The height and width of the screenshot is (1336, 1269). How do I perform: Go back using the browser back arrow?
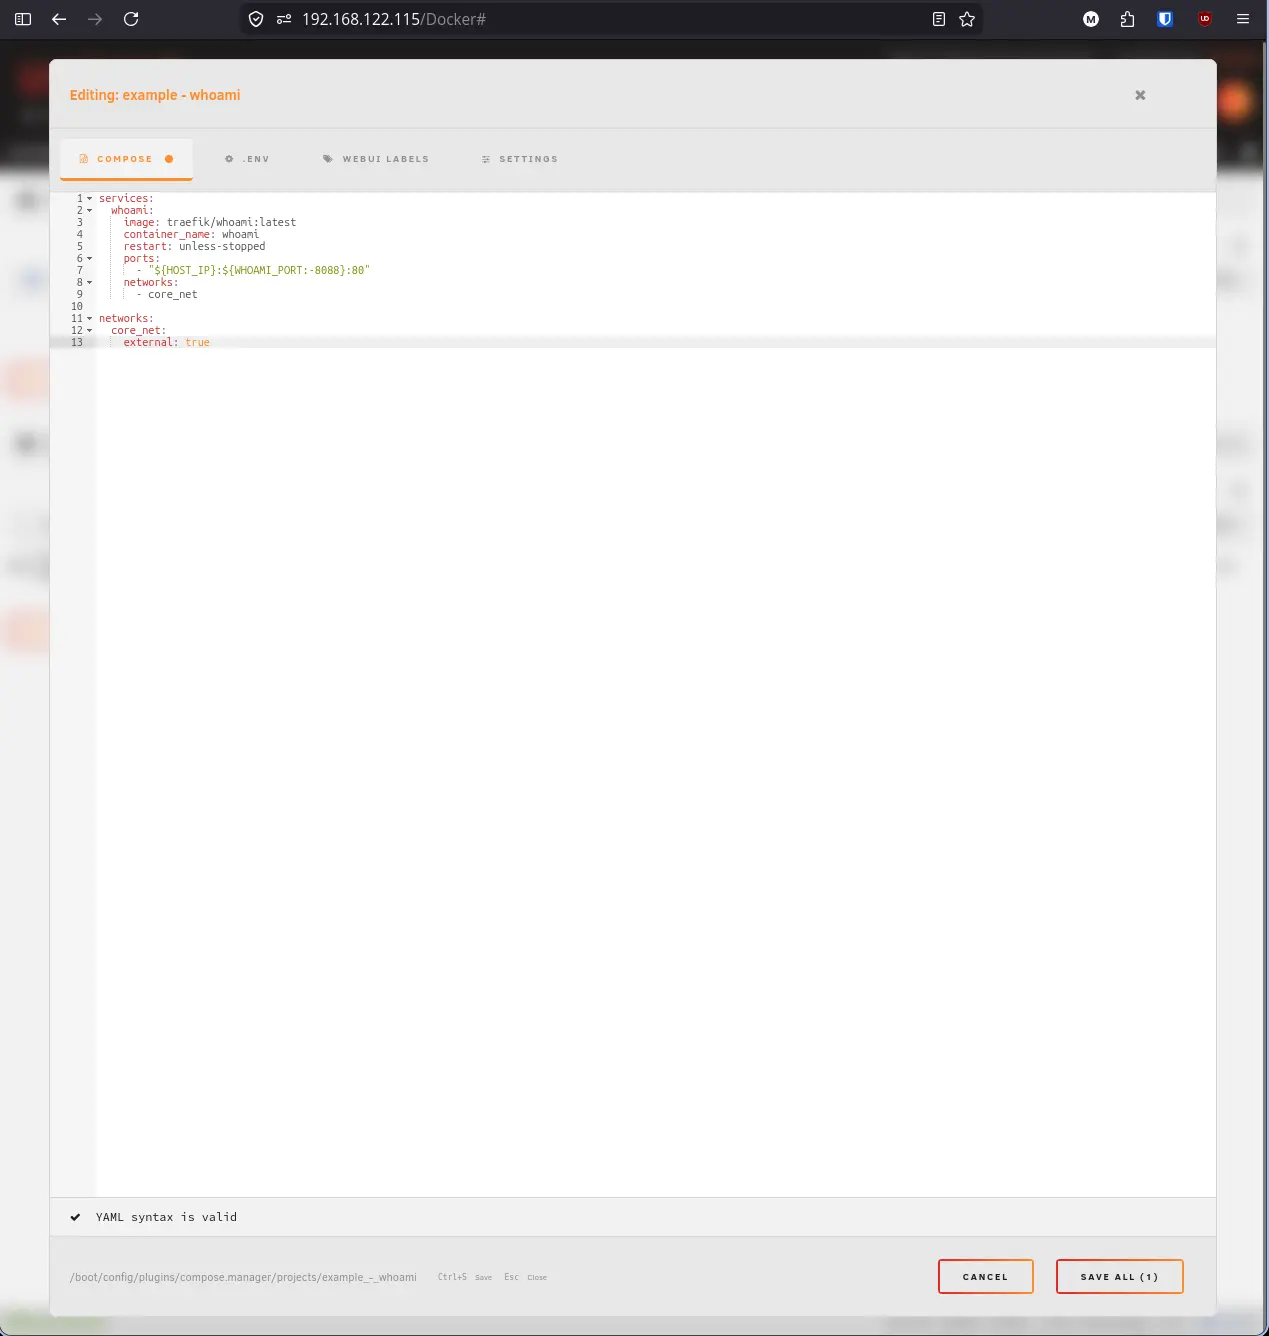(59, 19)
